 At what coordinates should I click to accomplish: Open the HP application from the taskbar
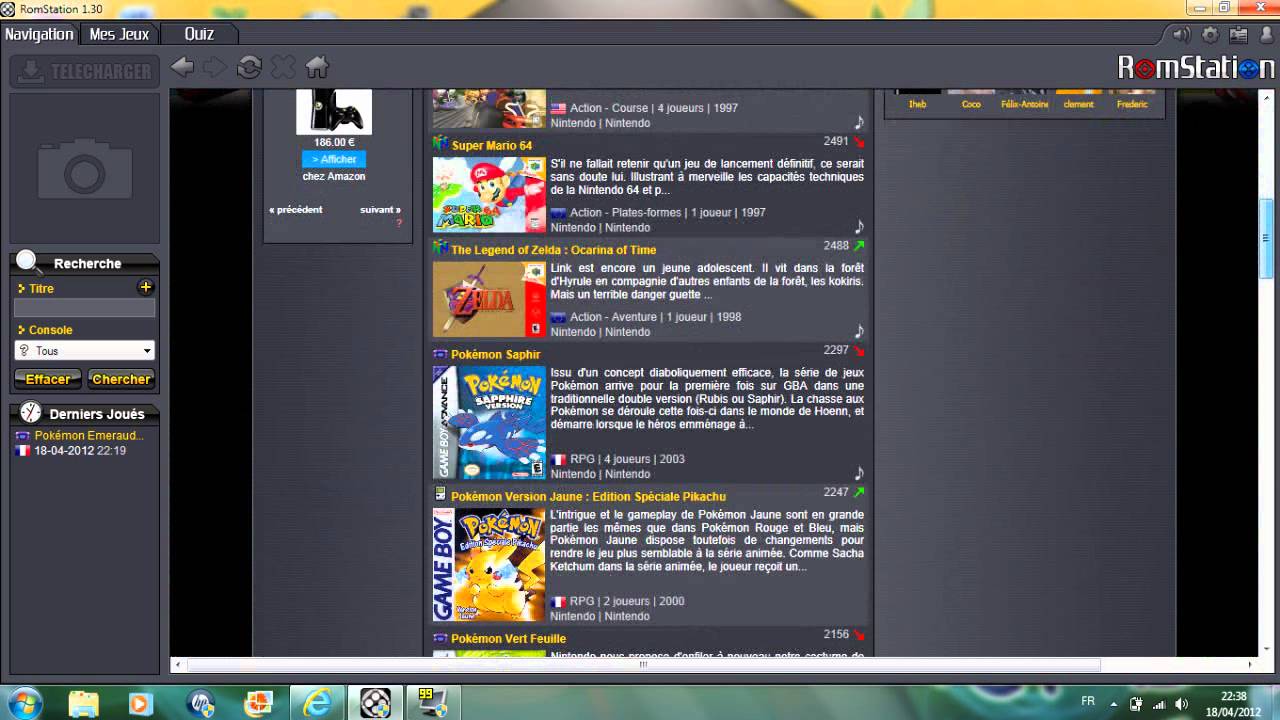point(200,702)
